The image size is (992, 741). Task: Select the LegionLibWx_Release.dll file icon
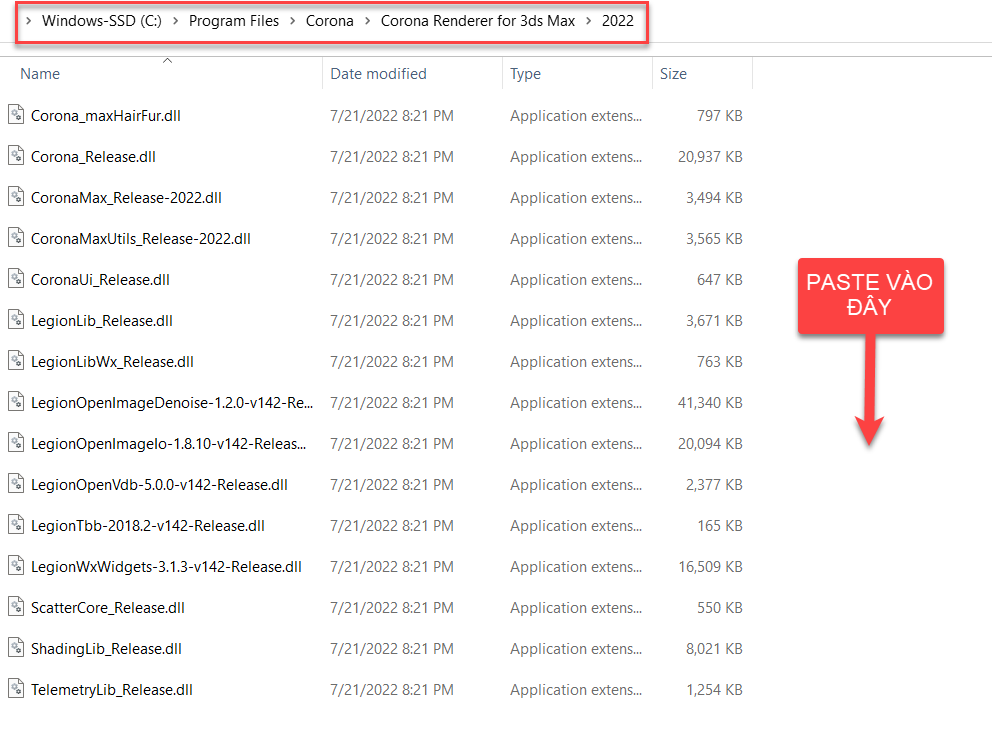16,361
